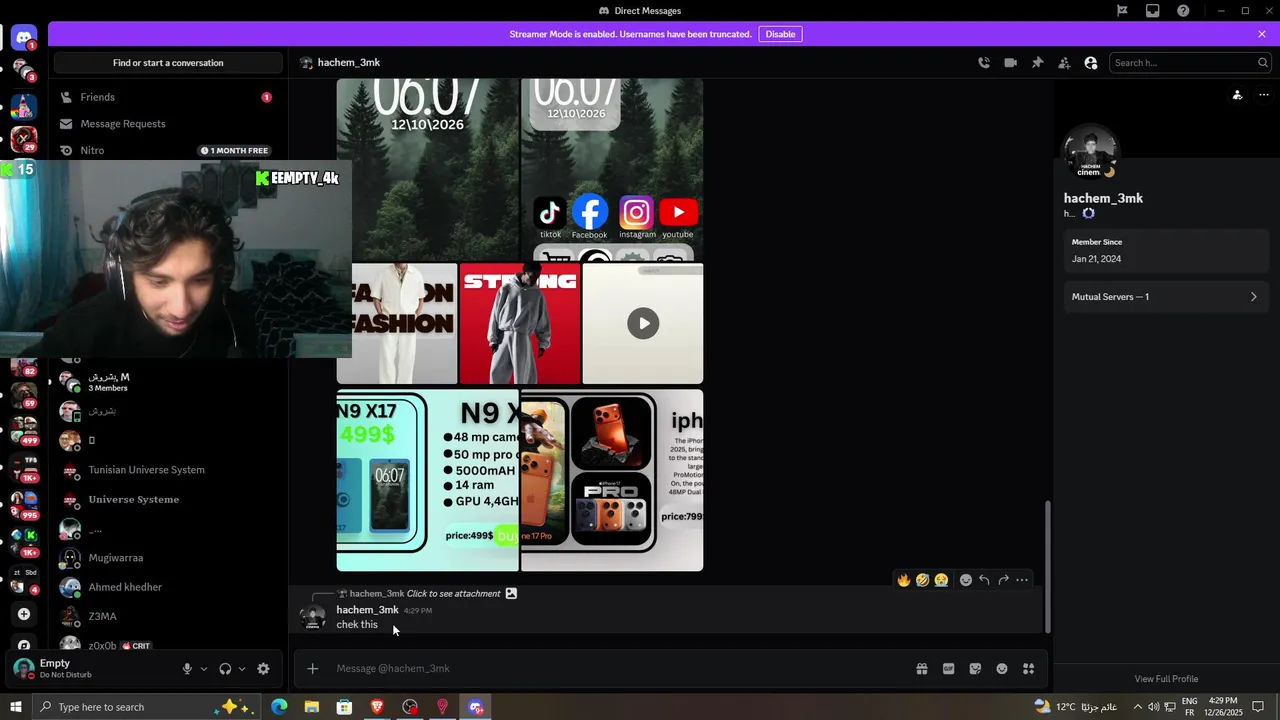Disable Streamer Mode
This screenshot has width=1280, height=720.
pos(780,34)
